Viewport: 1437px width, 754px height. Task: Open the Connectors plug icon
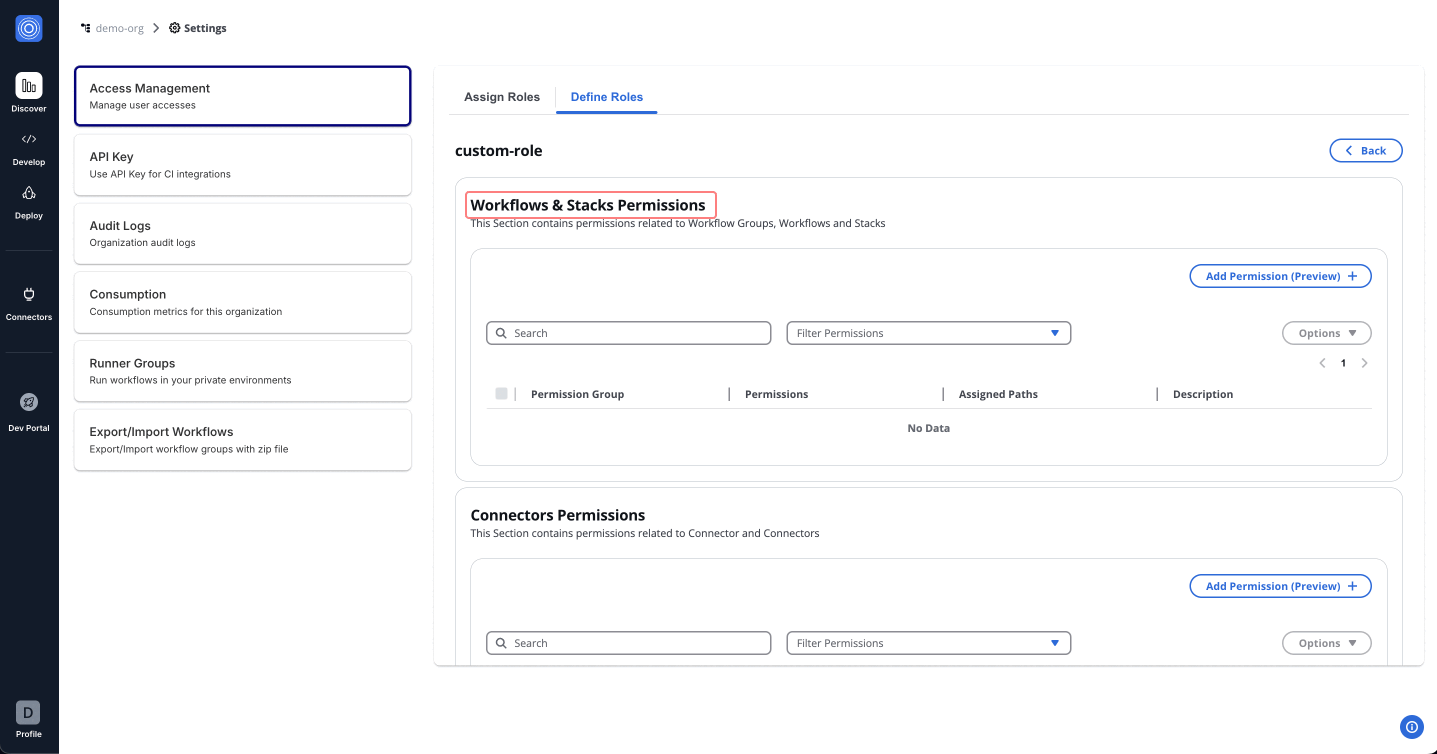point(29,294)
